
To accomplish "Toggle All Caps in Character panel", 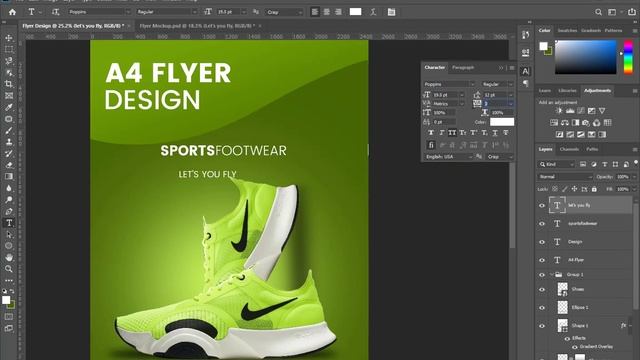I will click(x=452, y=133).
